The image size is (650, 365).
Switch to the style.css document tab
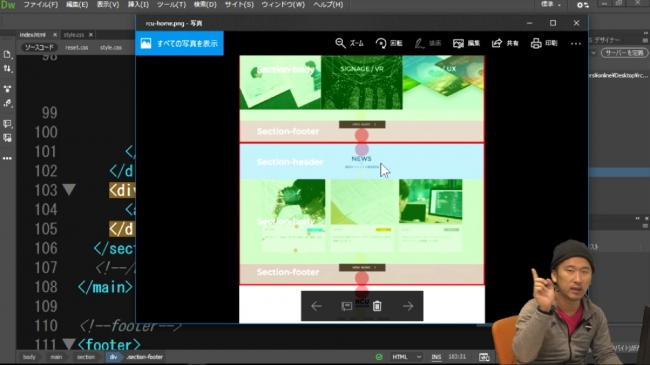(73, 35)
